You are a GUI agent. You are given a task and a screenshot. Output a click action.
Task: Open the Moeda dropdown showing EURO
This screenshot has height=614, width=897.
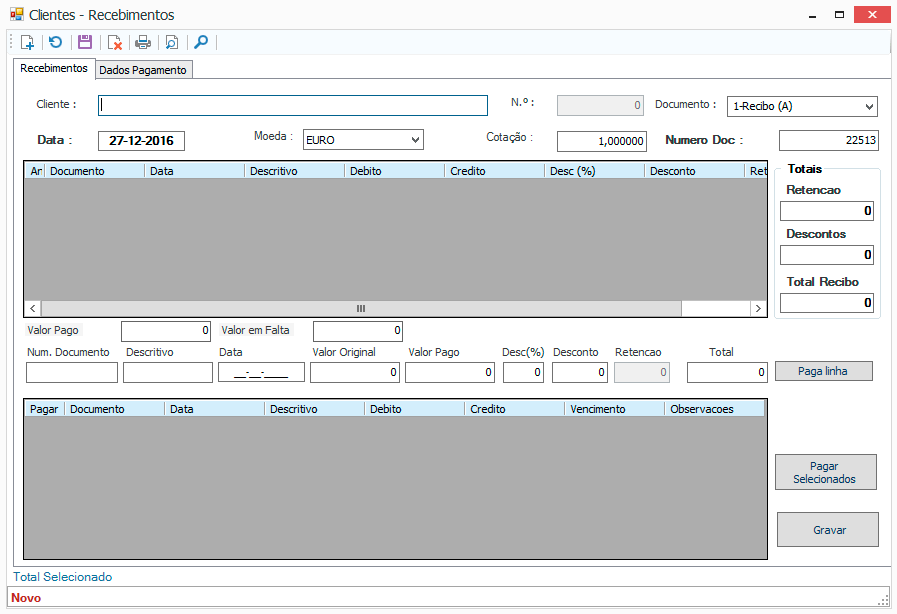tap(363, 140)
